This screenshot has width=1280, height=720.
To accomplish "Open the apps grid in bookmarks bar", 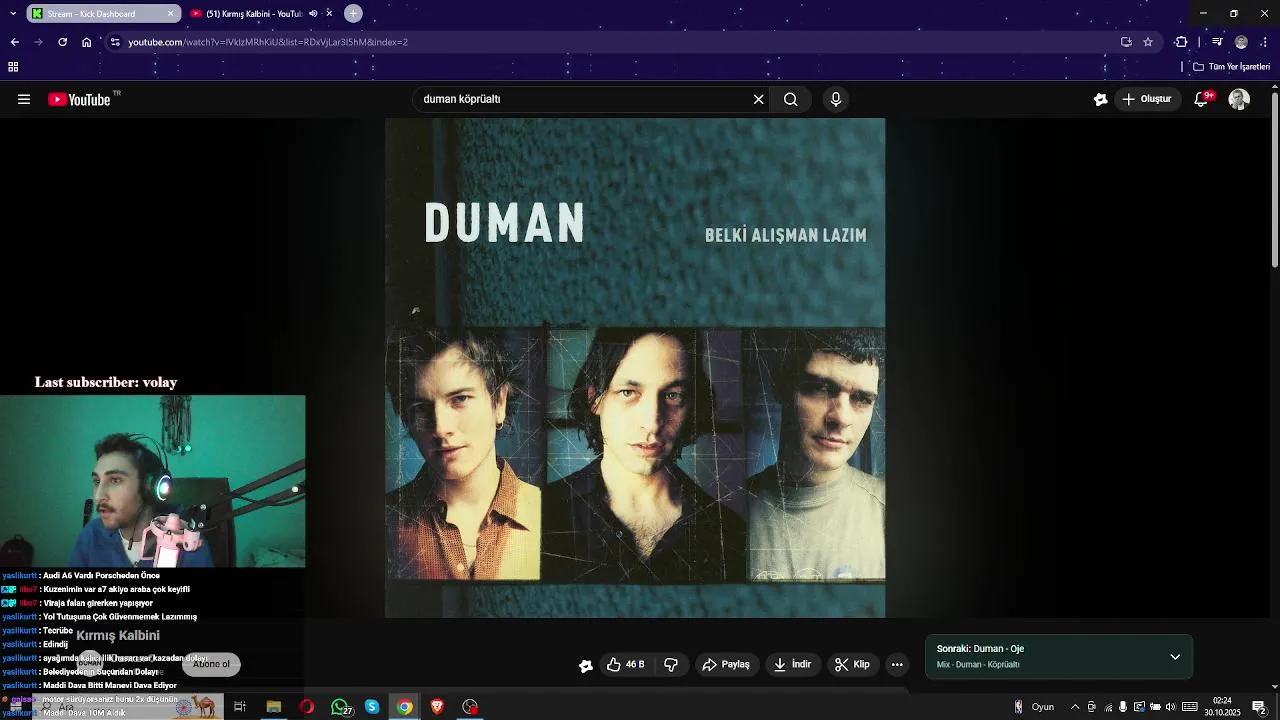I will point(13,67).
